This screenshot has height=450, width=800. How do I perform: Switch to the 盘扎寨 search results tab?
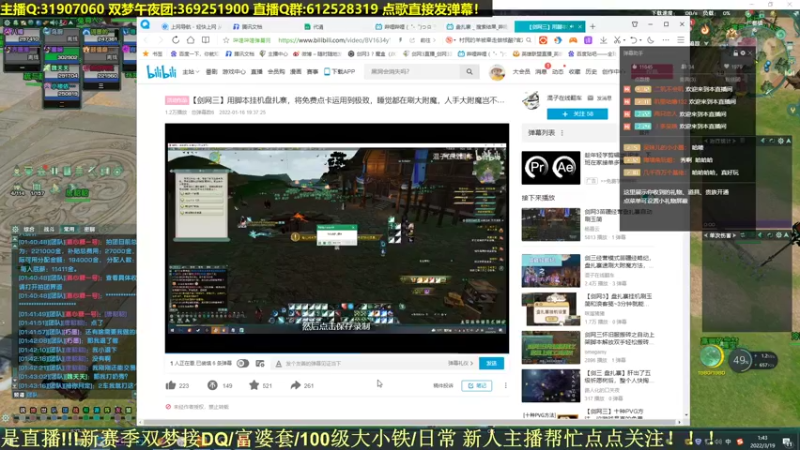477,27
